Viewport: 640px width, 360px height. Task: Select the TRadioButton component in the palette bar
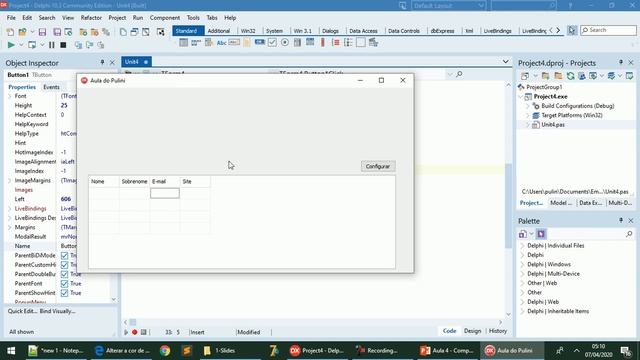click(285, 42)
